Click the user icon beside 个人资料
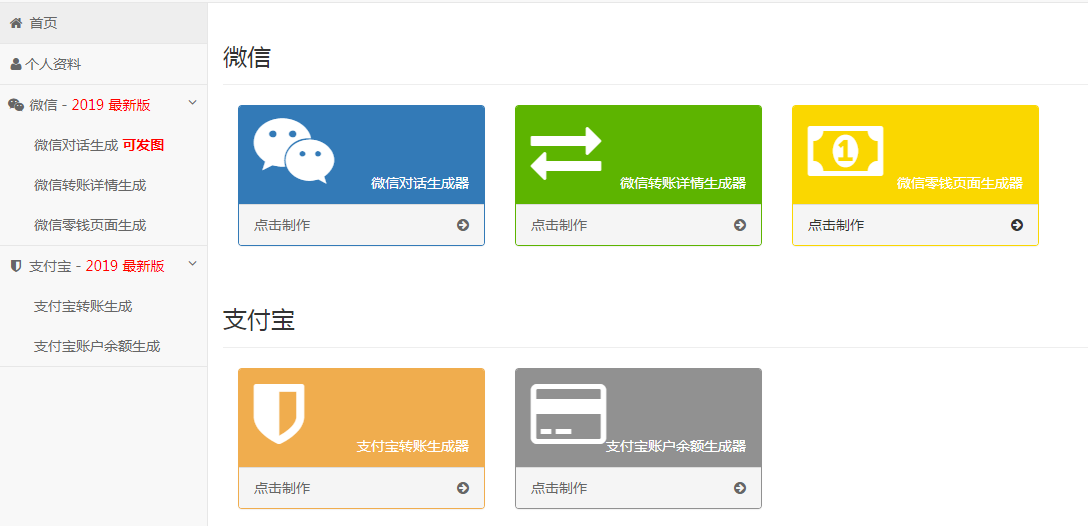The image size is (1088, 526). point(15,65)
